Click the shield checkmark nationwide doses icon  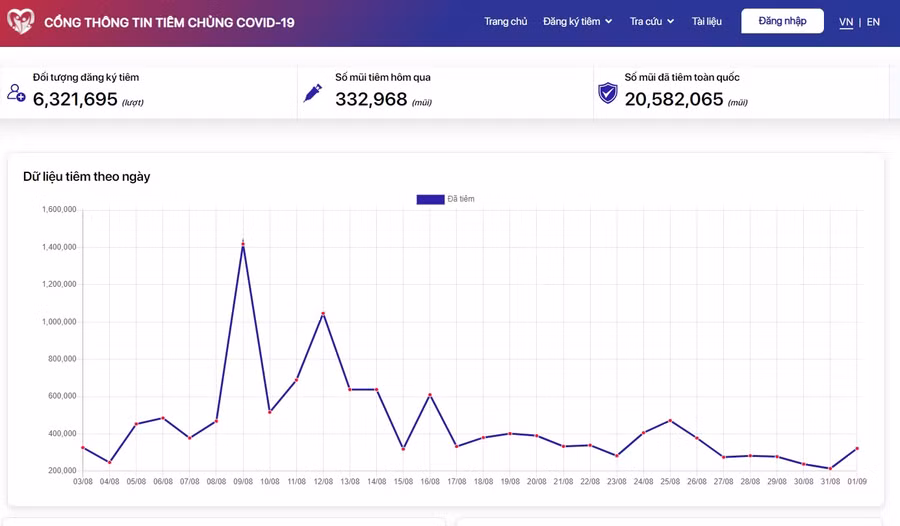point(607,93)
